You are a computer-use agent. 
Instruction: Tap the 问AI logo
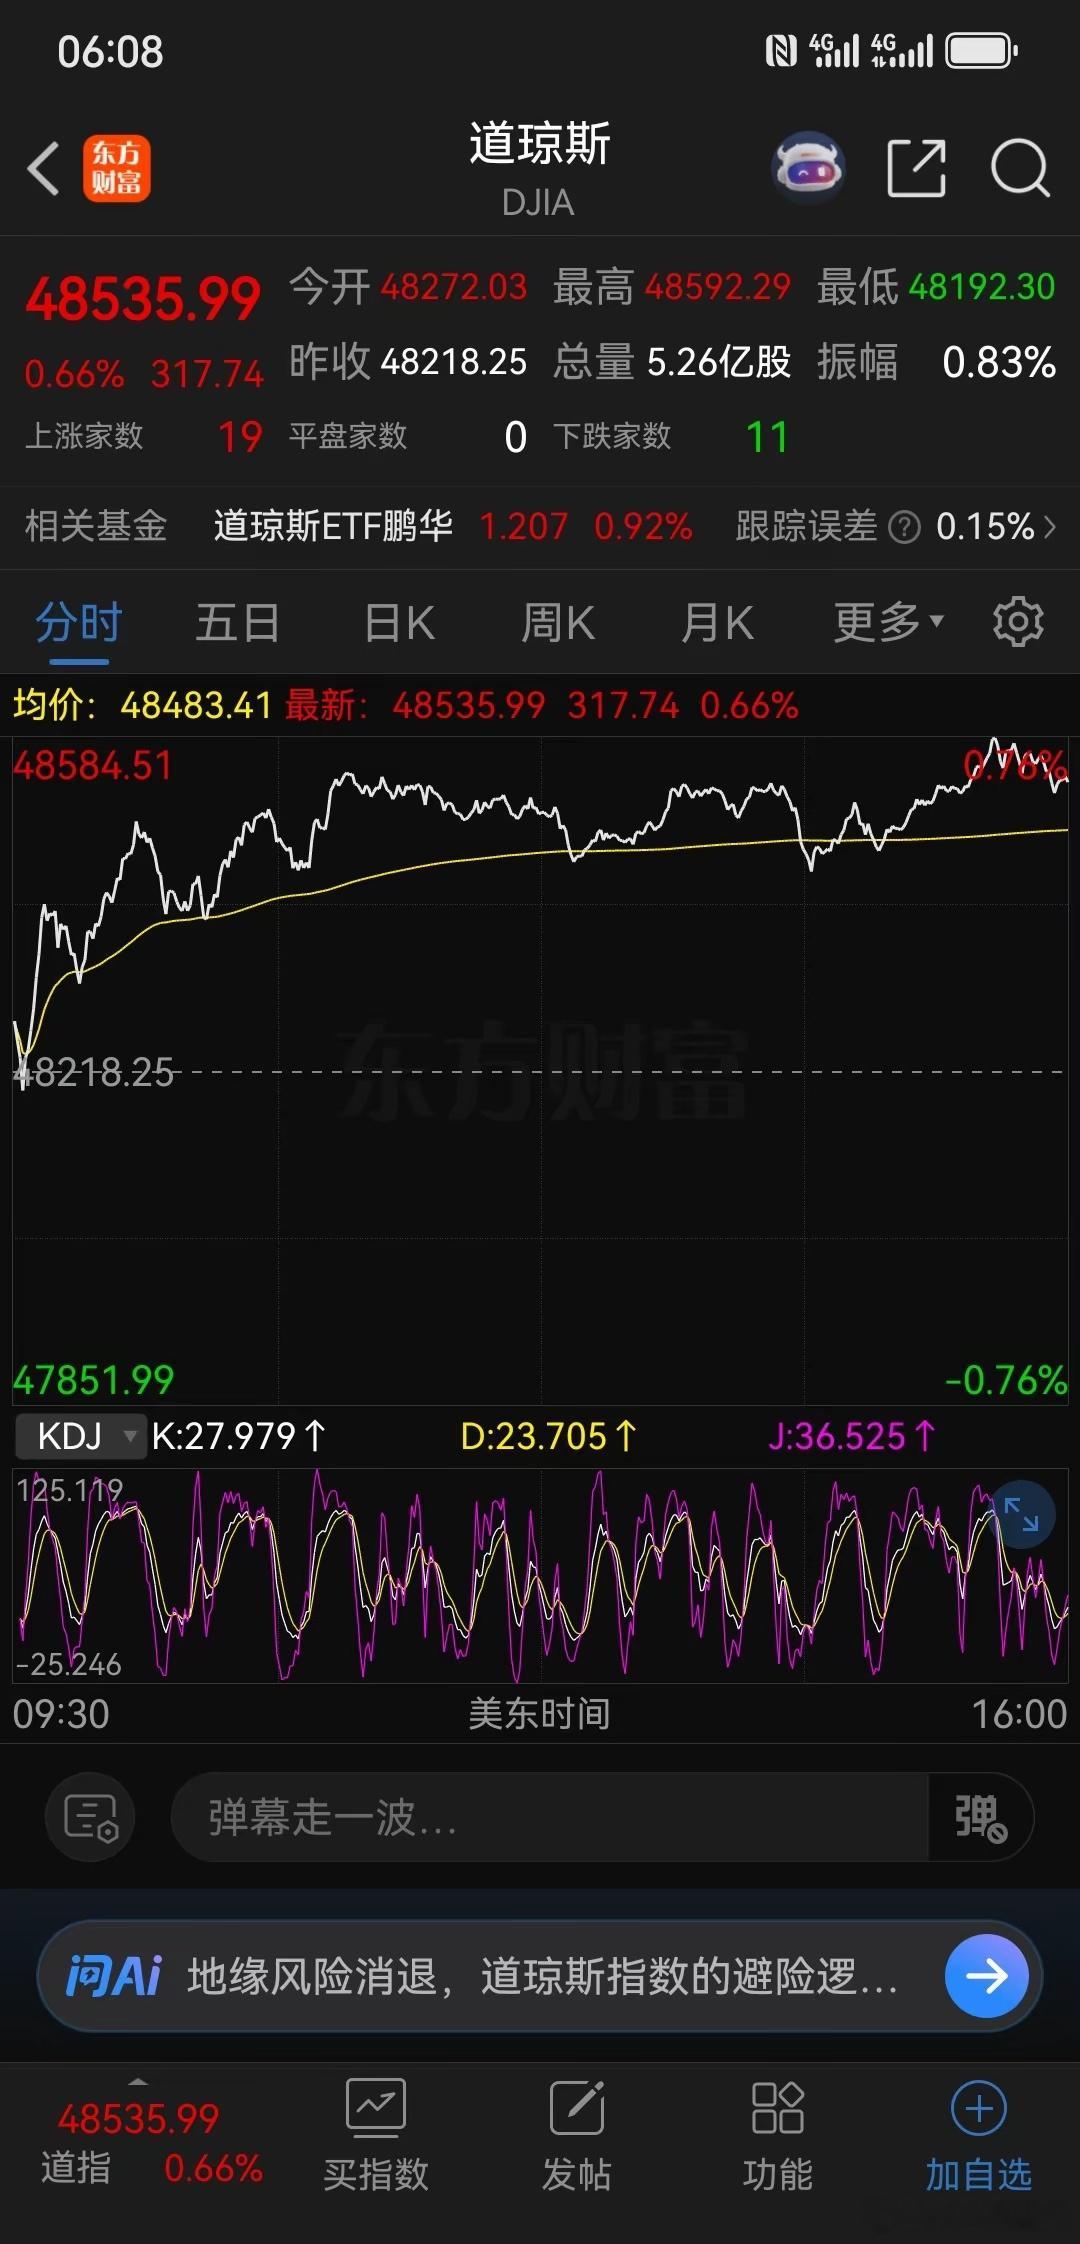[x=114, y=1976]
